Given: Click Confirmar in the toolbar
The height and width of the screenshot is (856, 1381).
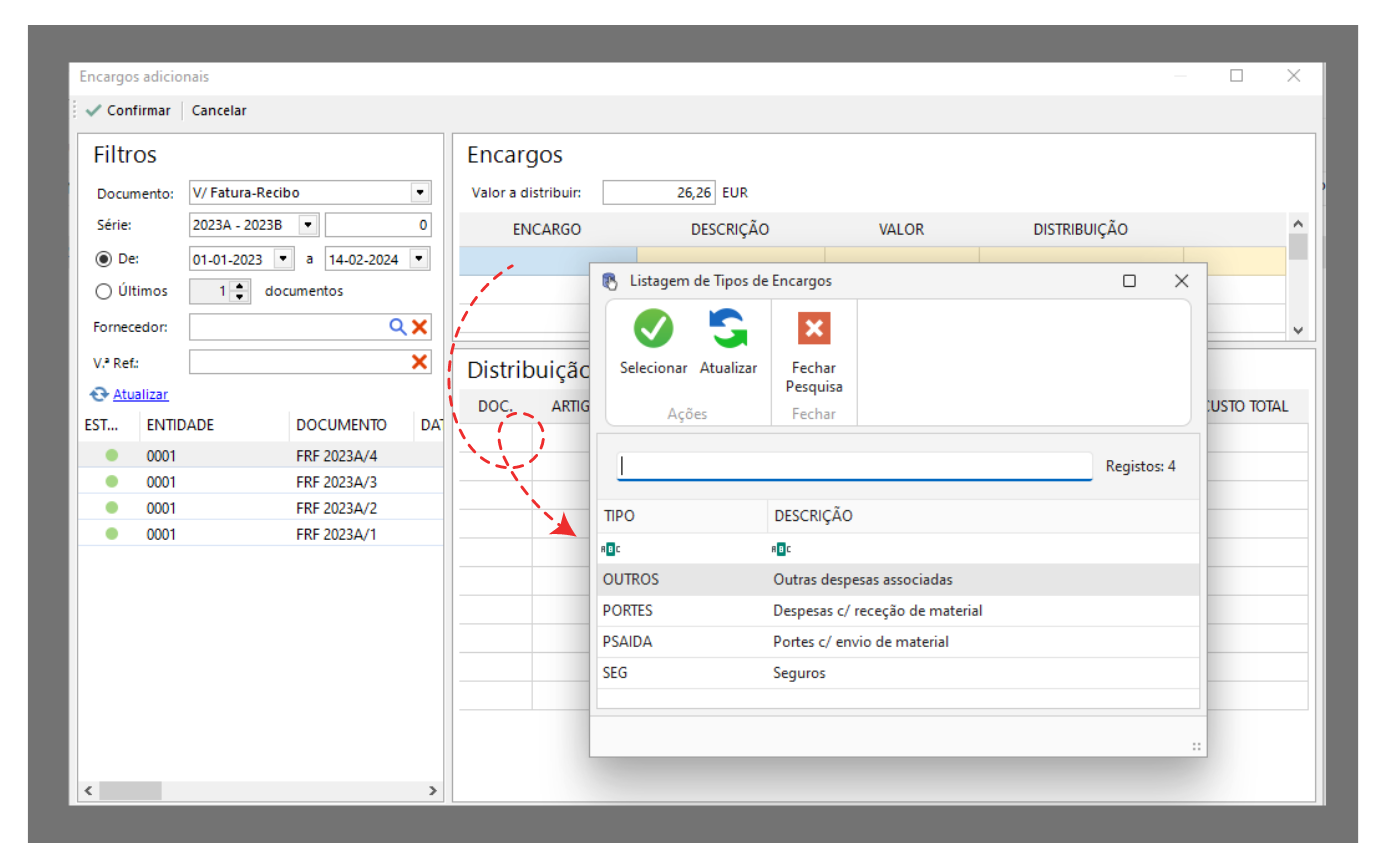Looking at the screenshot, I should pyautogui.click(x=129, y=111).
